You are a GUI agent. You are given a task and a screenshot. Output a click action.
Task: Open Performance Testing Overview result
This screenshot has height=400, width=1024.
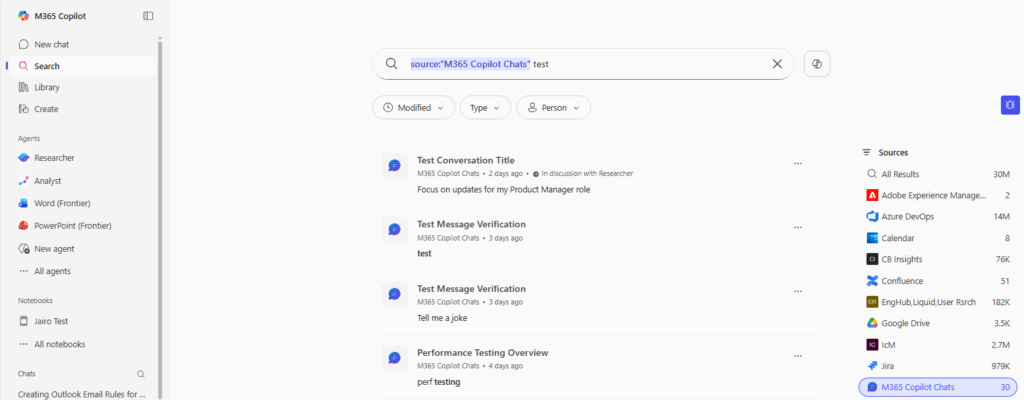pos(482,352)
